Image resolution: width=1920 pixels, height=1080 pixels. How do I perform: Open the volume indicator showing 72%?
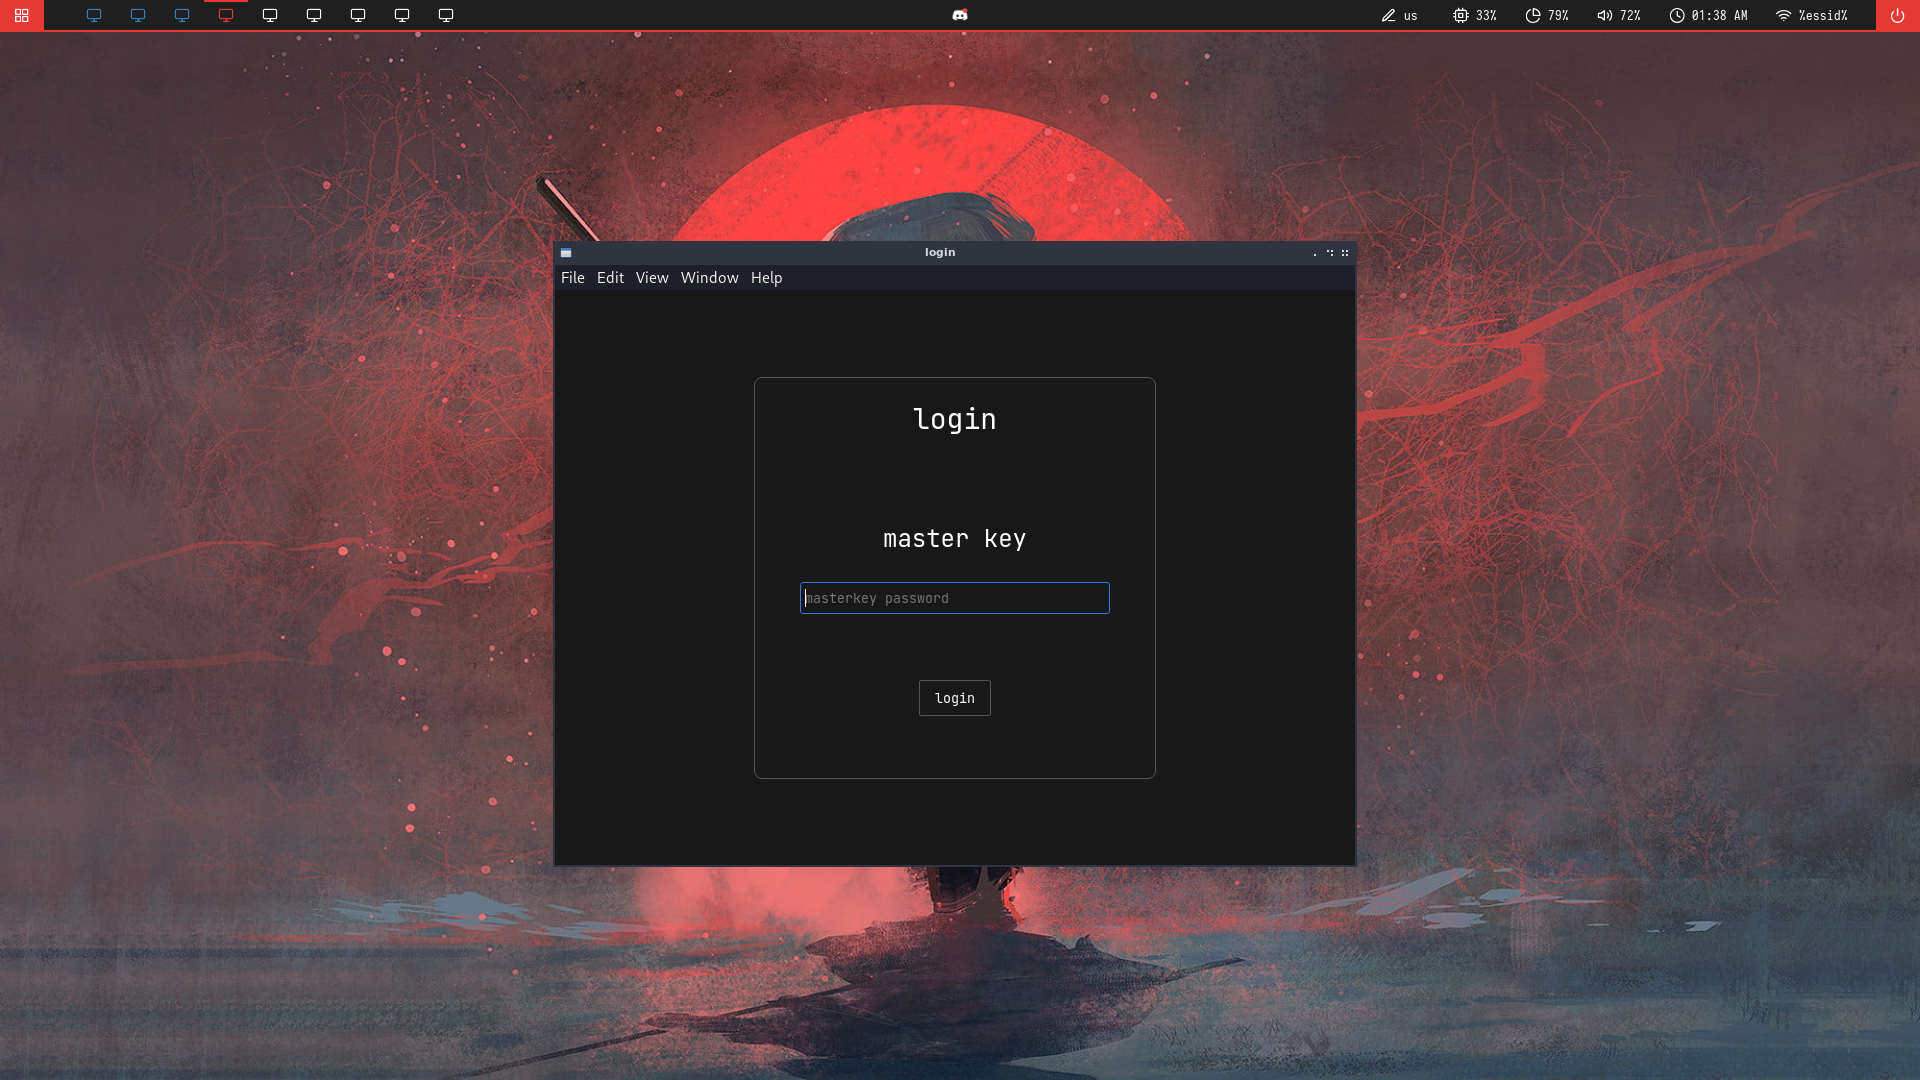pos(1618,15)
